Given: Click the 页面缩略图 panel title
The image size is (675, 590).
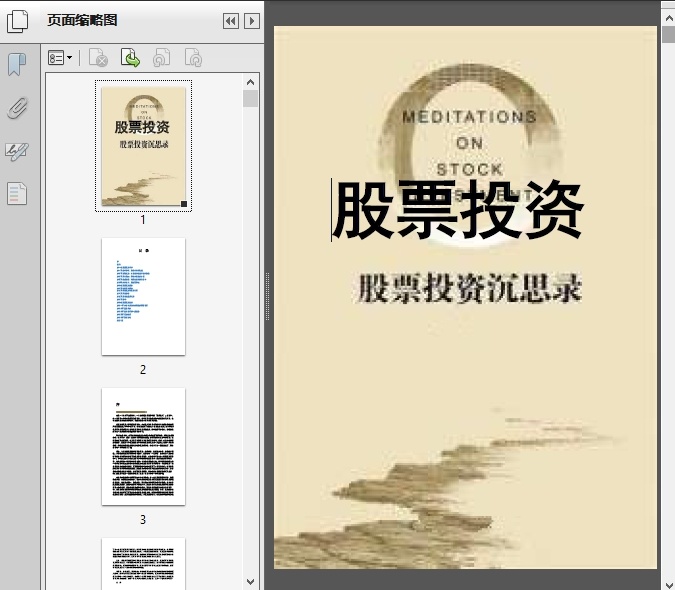Looking at the screenshot, I should point(82,20).
